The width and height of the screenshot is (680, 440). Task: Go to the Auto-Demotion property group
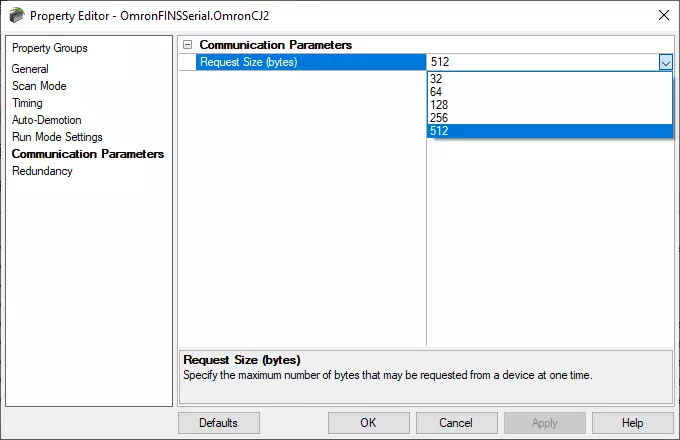(x=46, y=120)
